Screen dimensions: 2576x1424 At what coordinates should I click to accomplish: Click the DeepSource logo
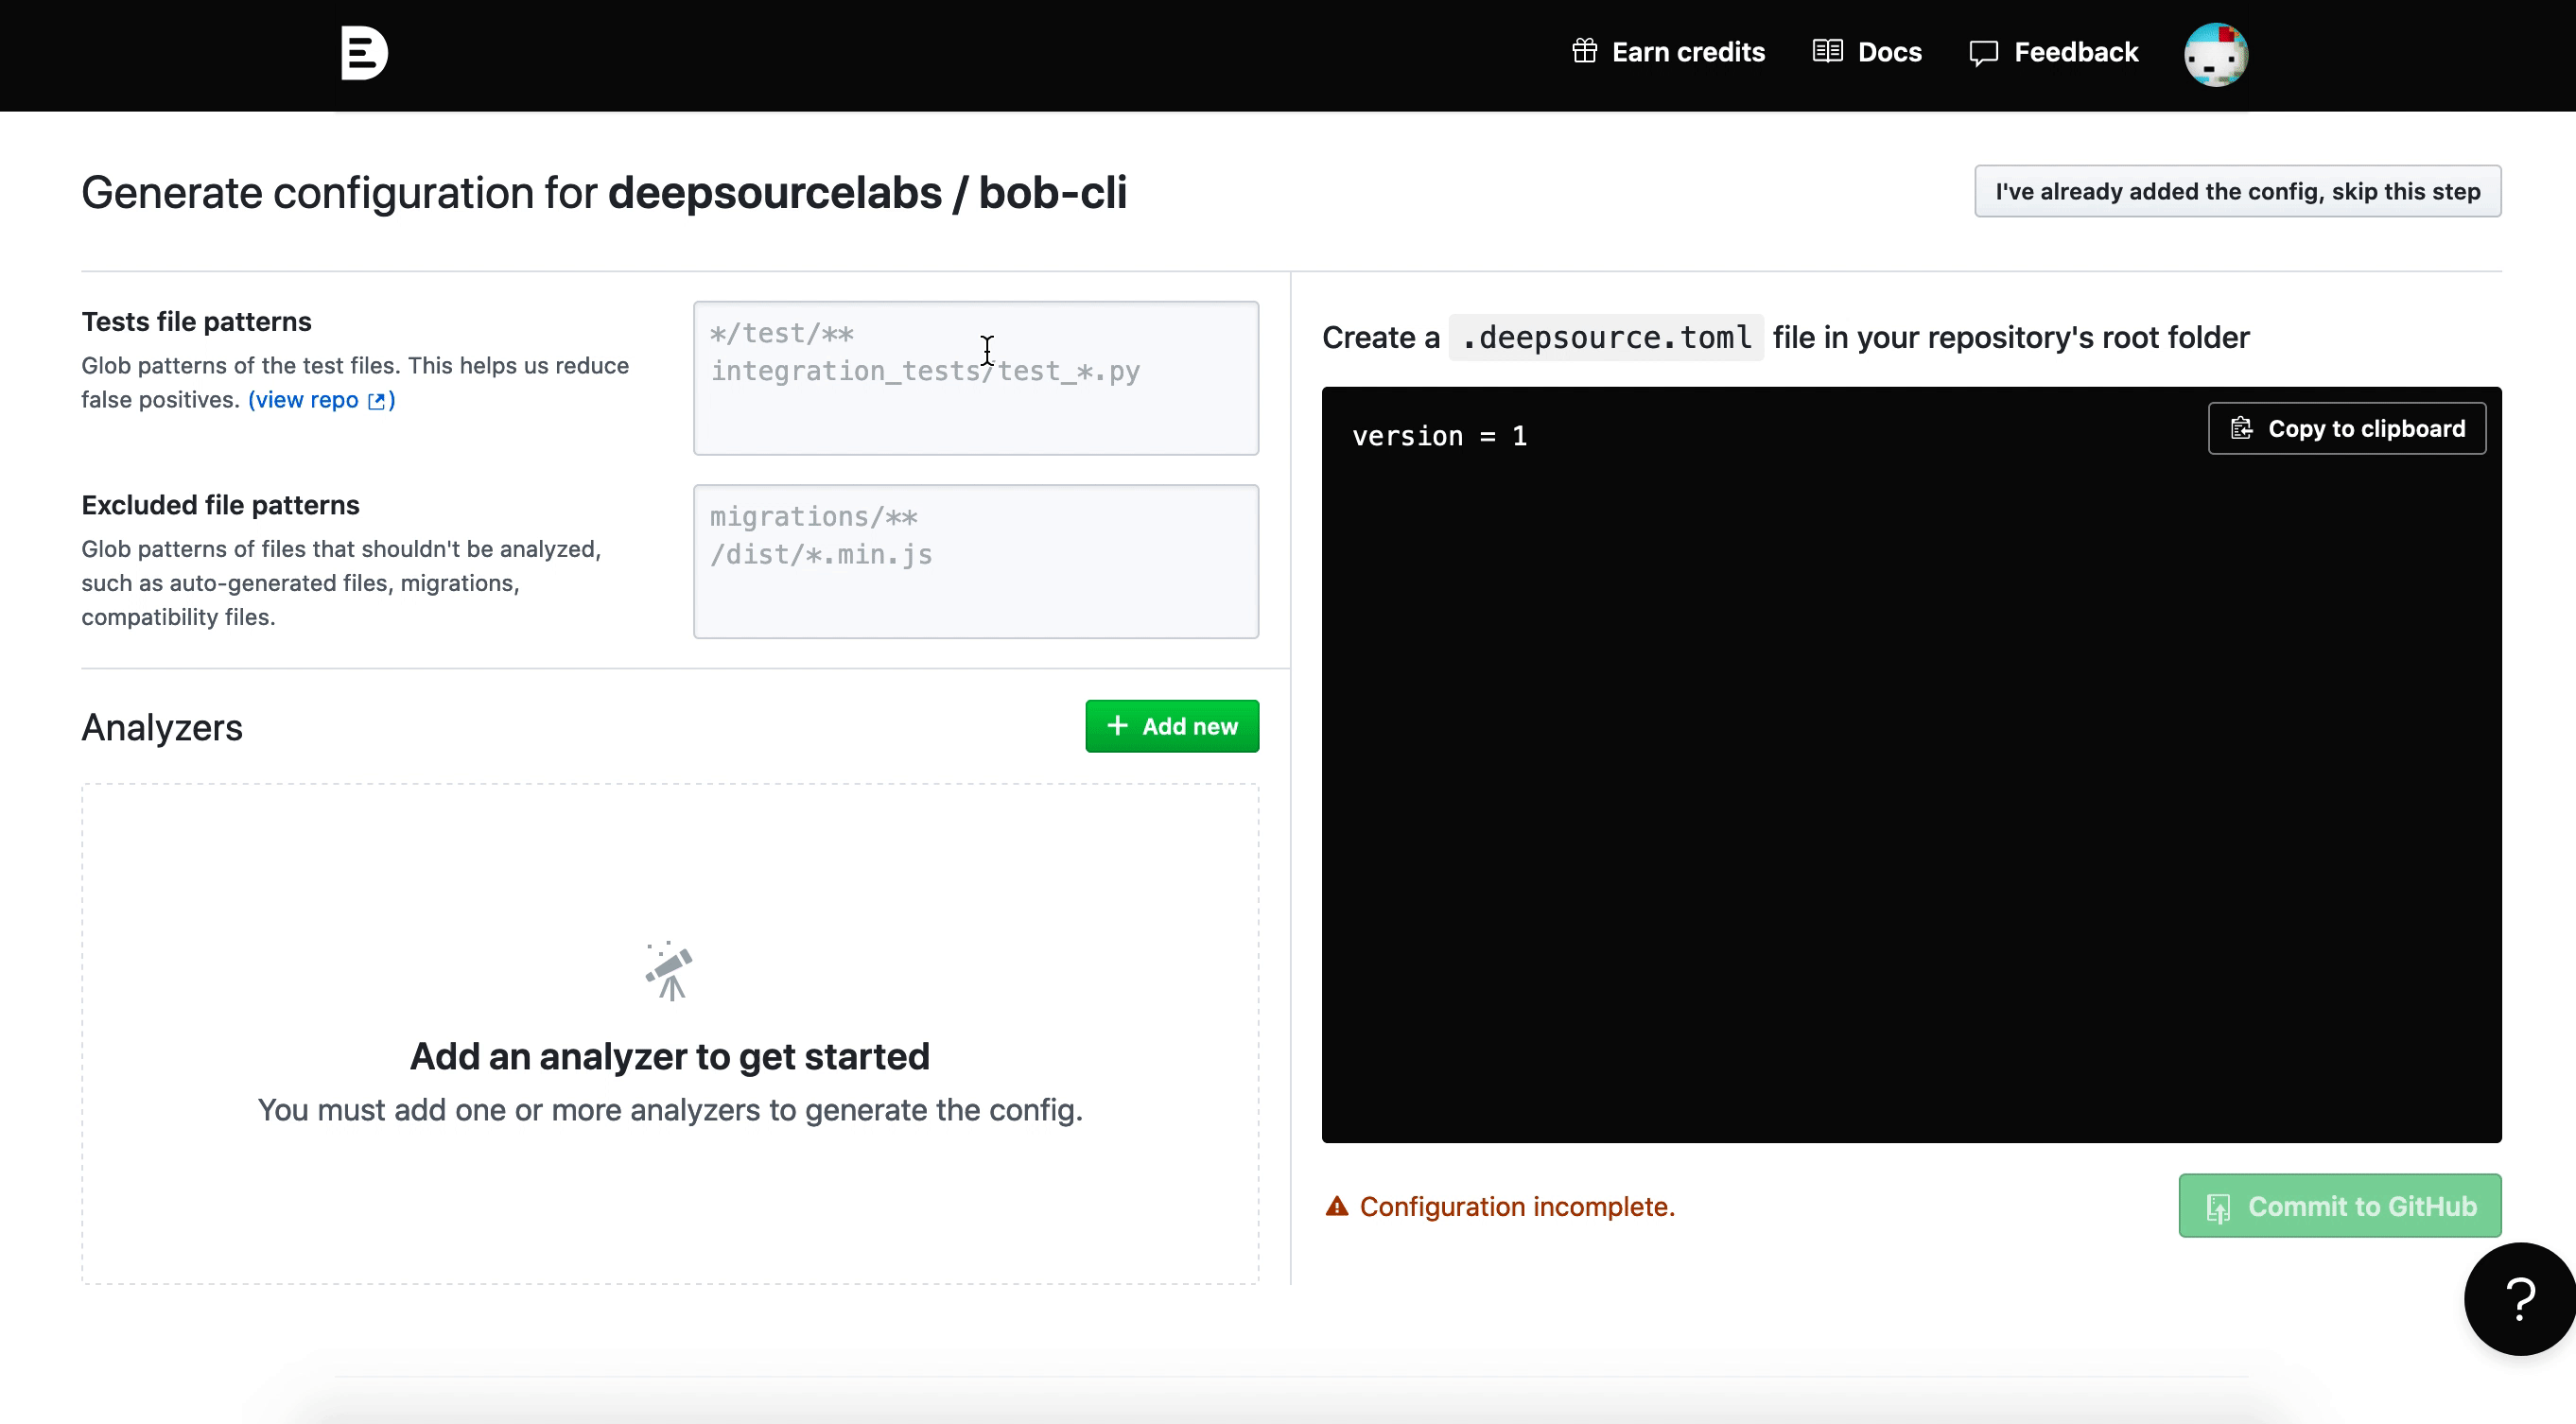[x=363, y=52]
